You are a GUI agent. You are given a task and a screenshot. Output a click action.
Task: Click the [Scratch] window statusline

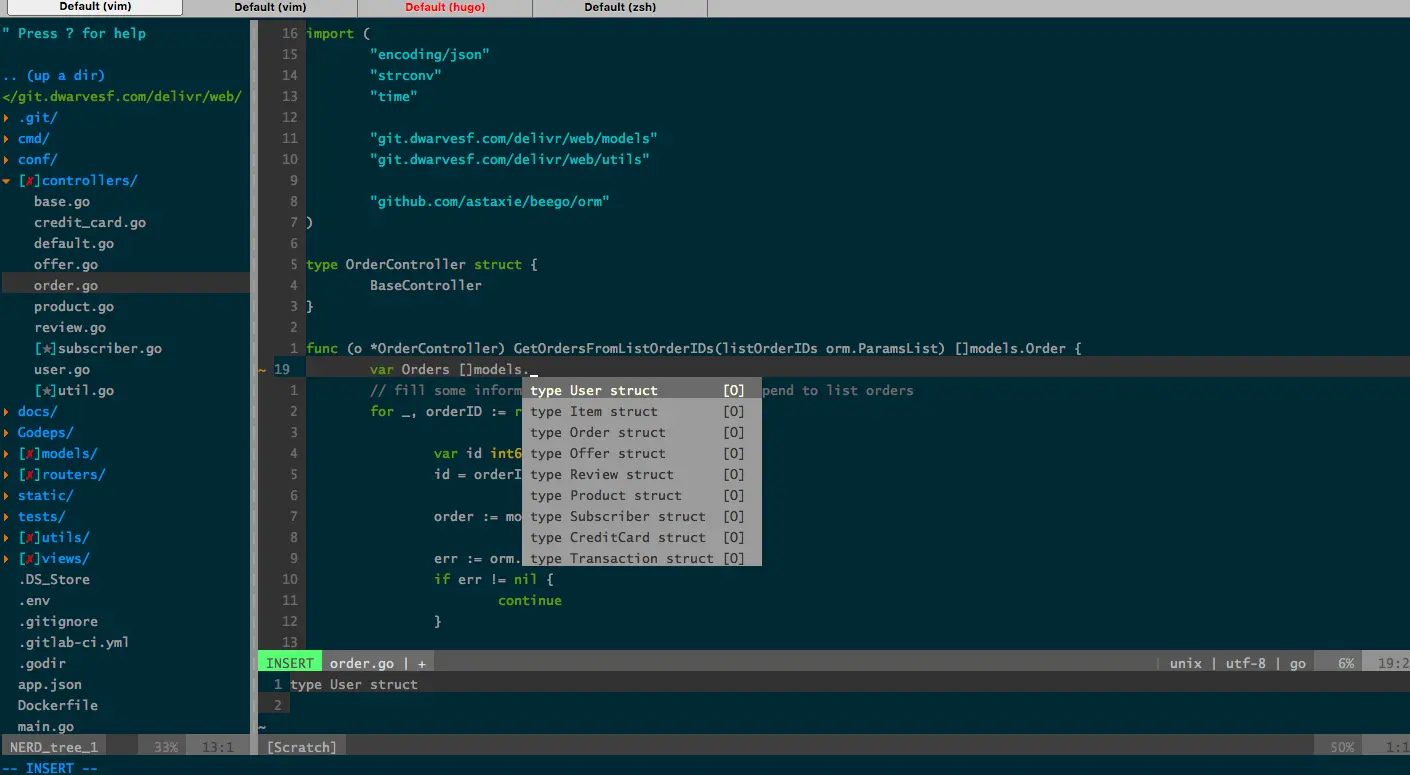pos(302,747)
